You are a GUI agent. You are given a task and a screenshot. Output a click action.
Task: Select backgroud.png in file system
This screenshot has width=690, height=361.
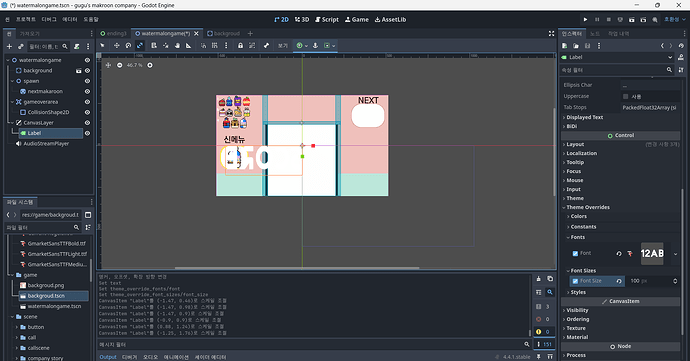(45, 285)
